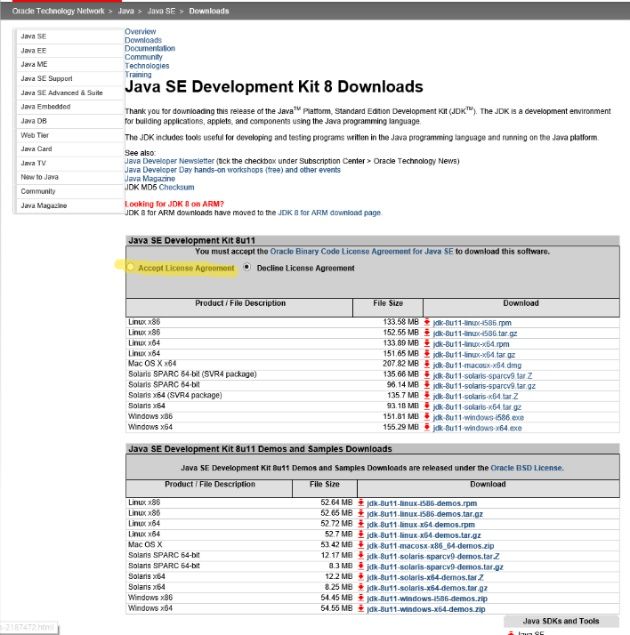The height and width of the screenshot is (635, 630).
Task: Click download icon for solaris-x64-demos.tar.gz
Action: (361, 587)
